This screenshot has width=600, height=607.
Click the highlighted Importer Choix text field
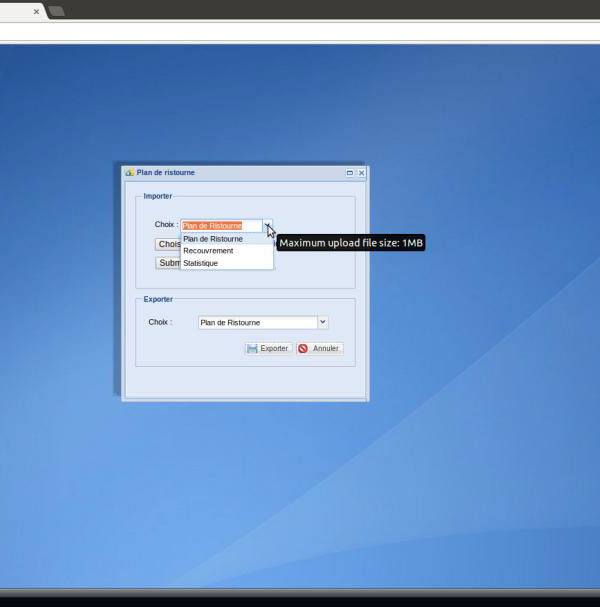click(220, 226)
